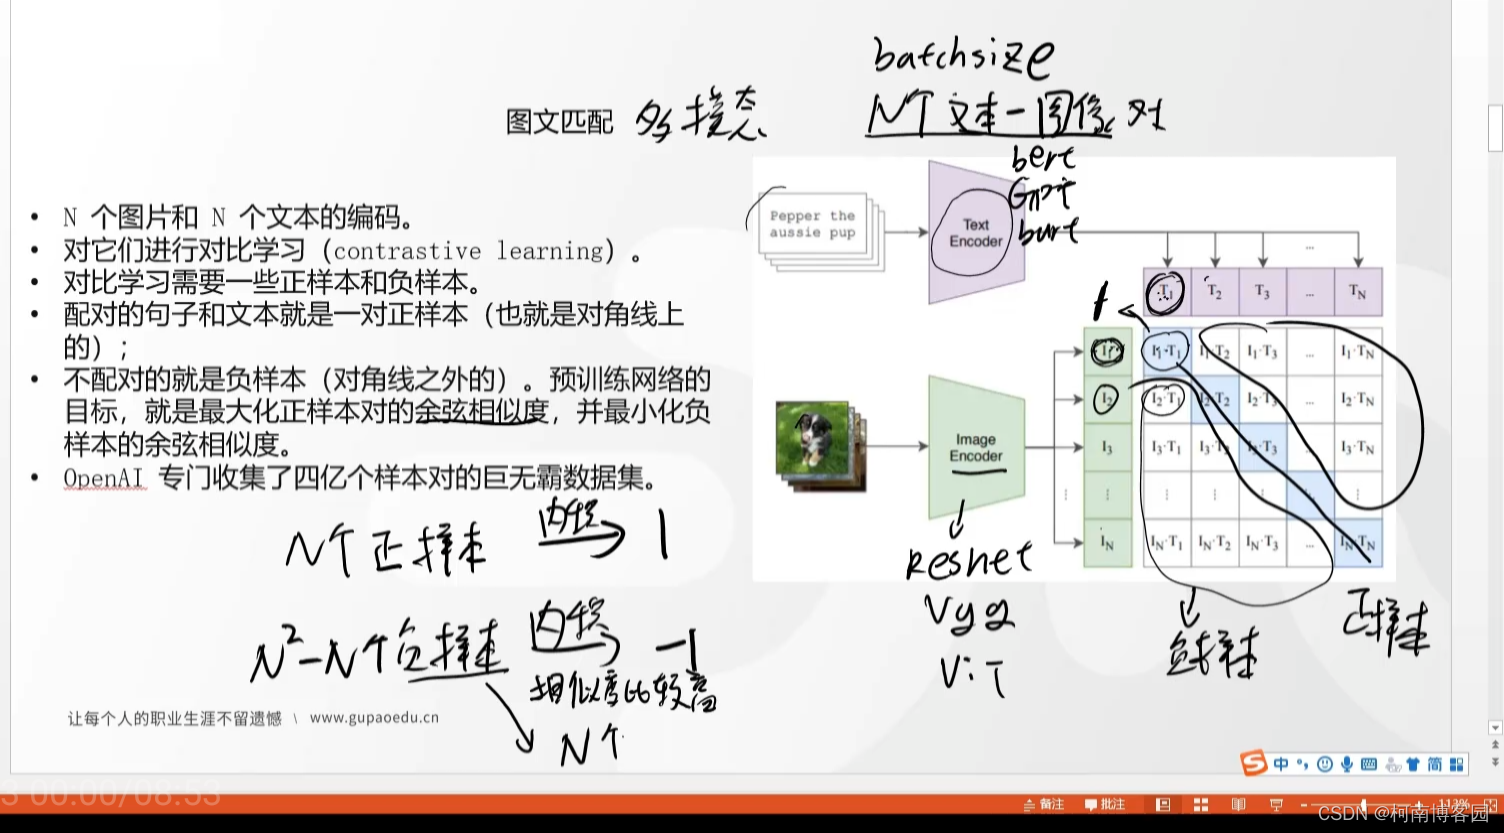The width and height of the screenshot is (1504, 833).
Task: Select the 图文匹配 slide title
Action: [559, 122]
